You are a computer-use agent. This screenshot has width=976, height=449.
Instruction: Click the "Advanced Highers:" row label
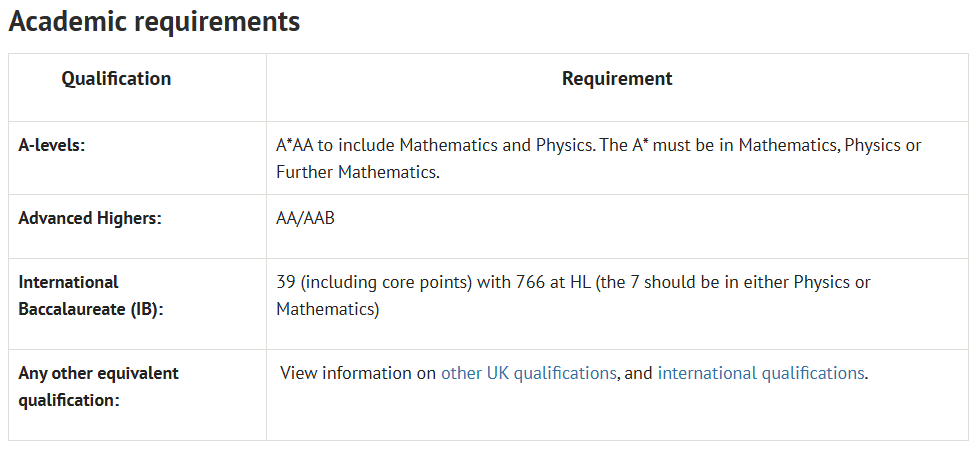click(x=90, y=218)
